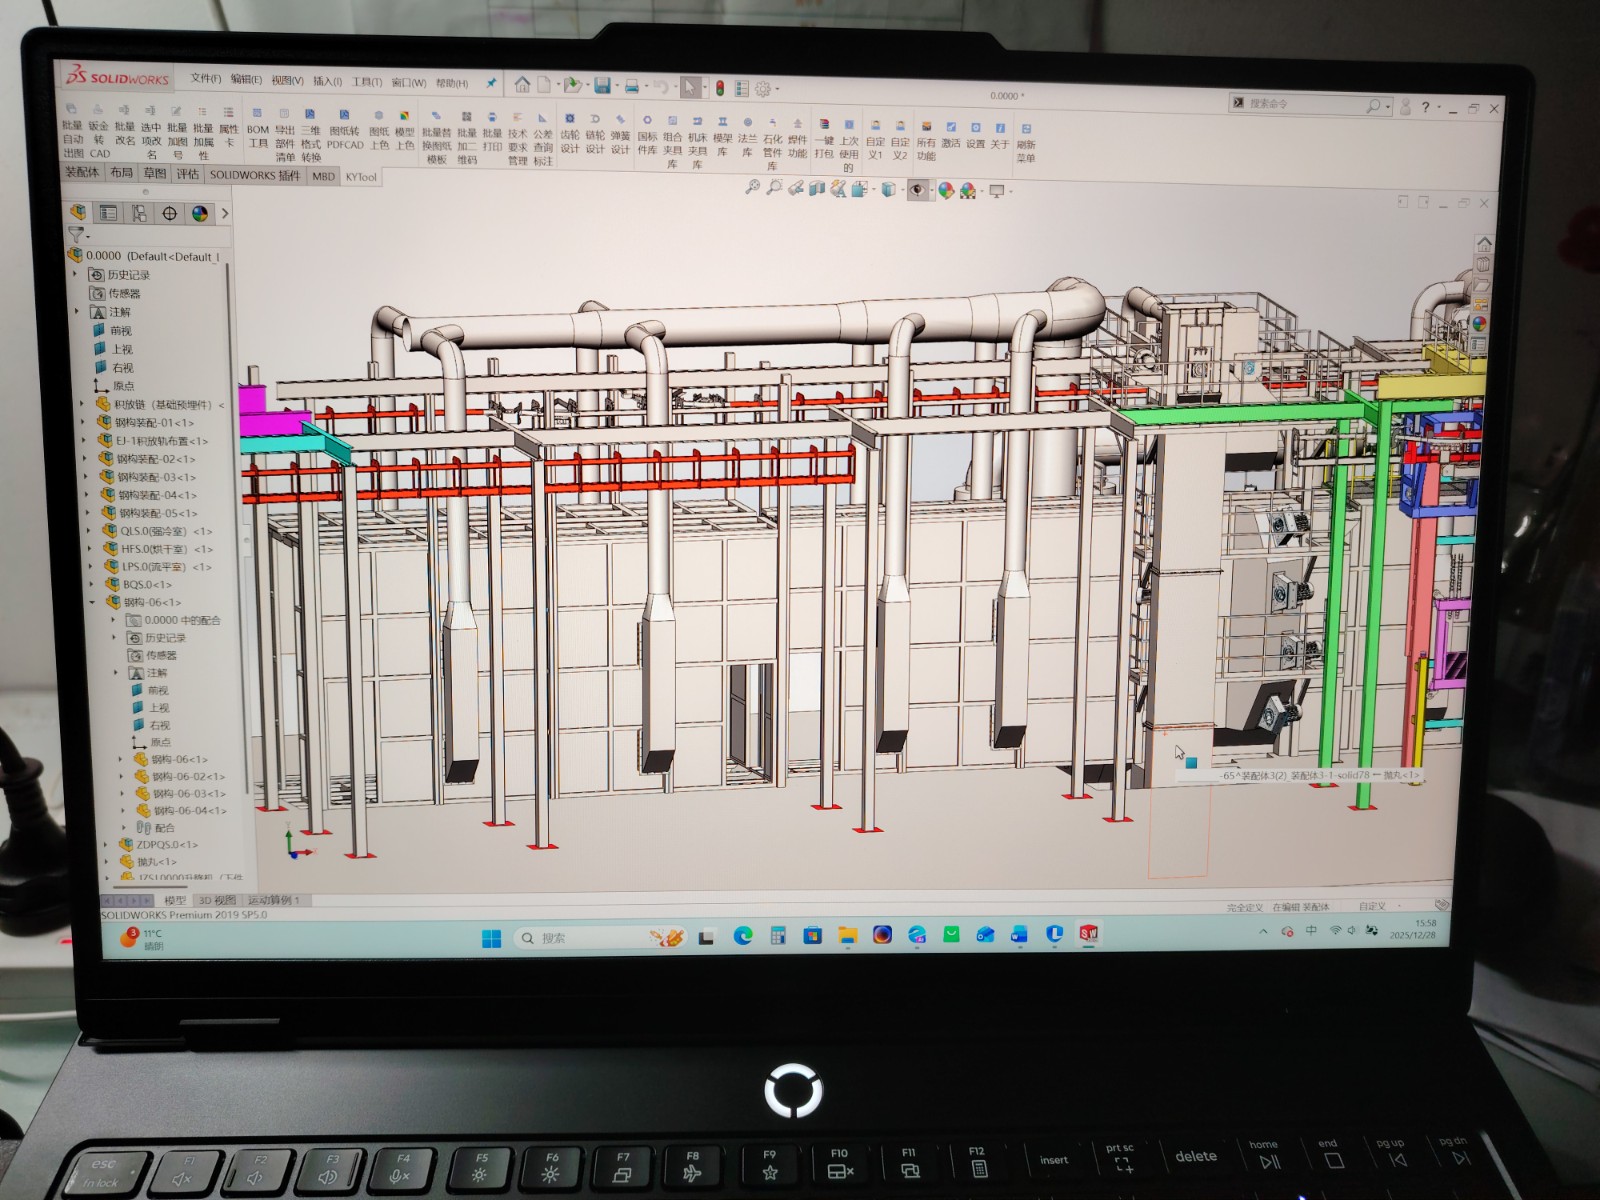This screenshot has height=1200, width=1600.
Task: Toggle the Select cursor tool
Action: point(689,87)
